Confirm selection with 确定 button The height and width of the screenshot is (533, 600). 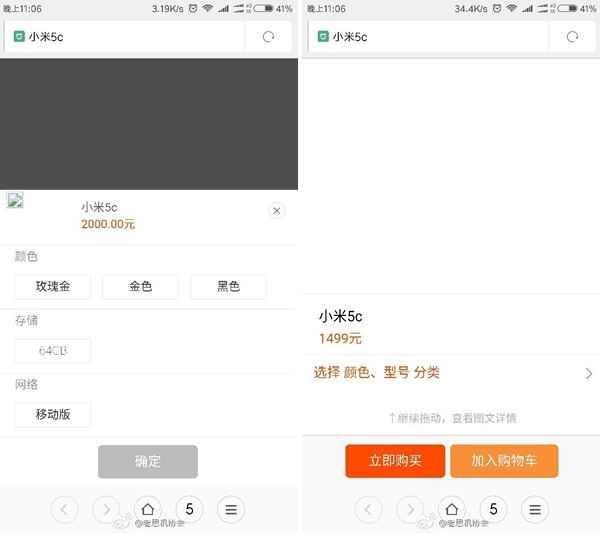pos(148,461)
